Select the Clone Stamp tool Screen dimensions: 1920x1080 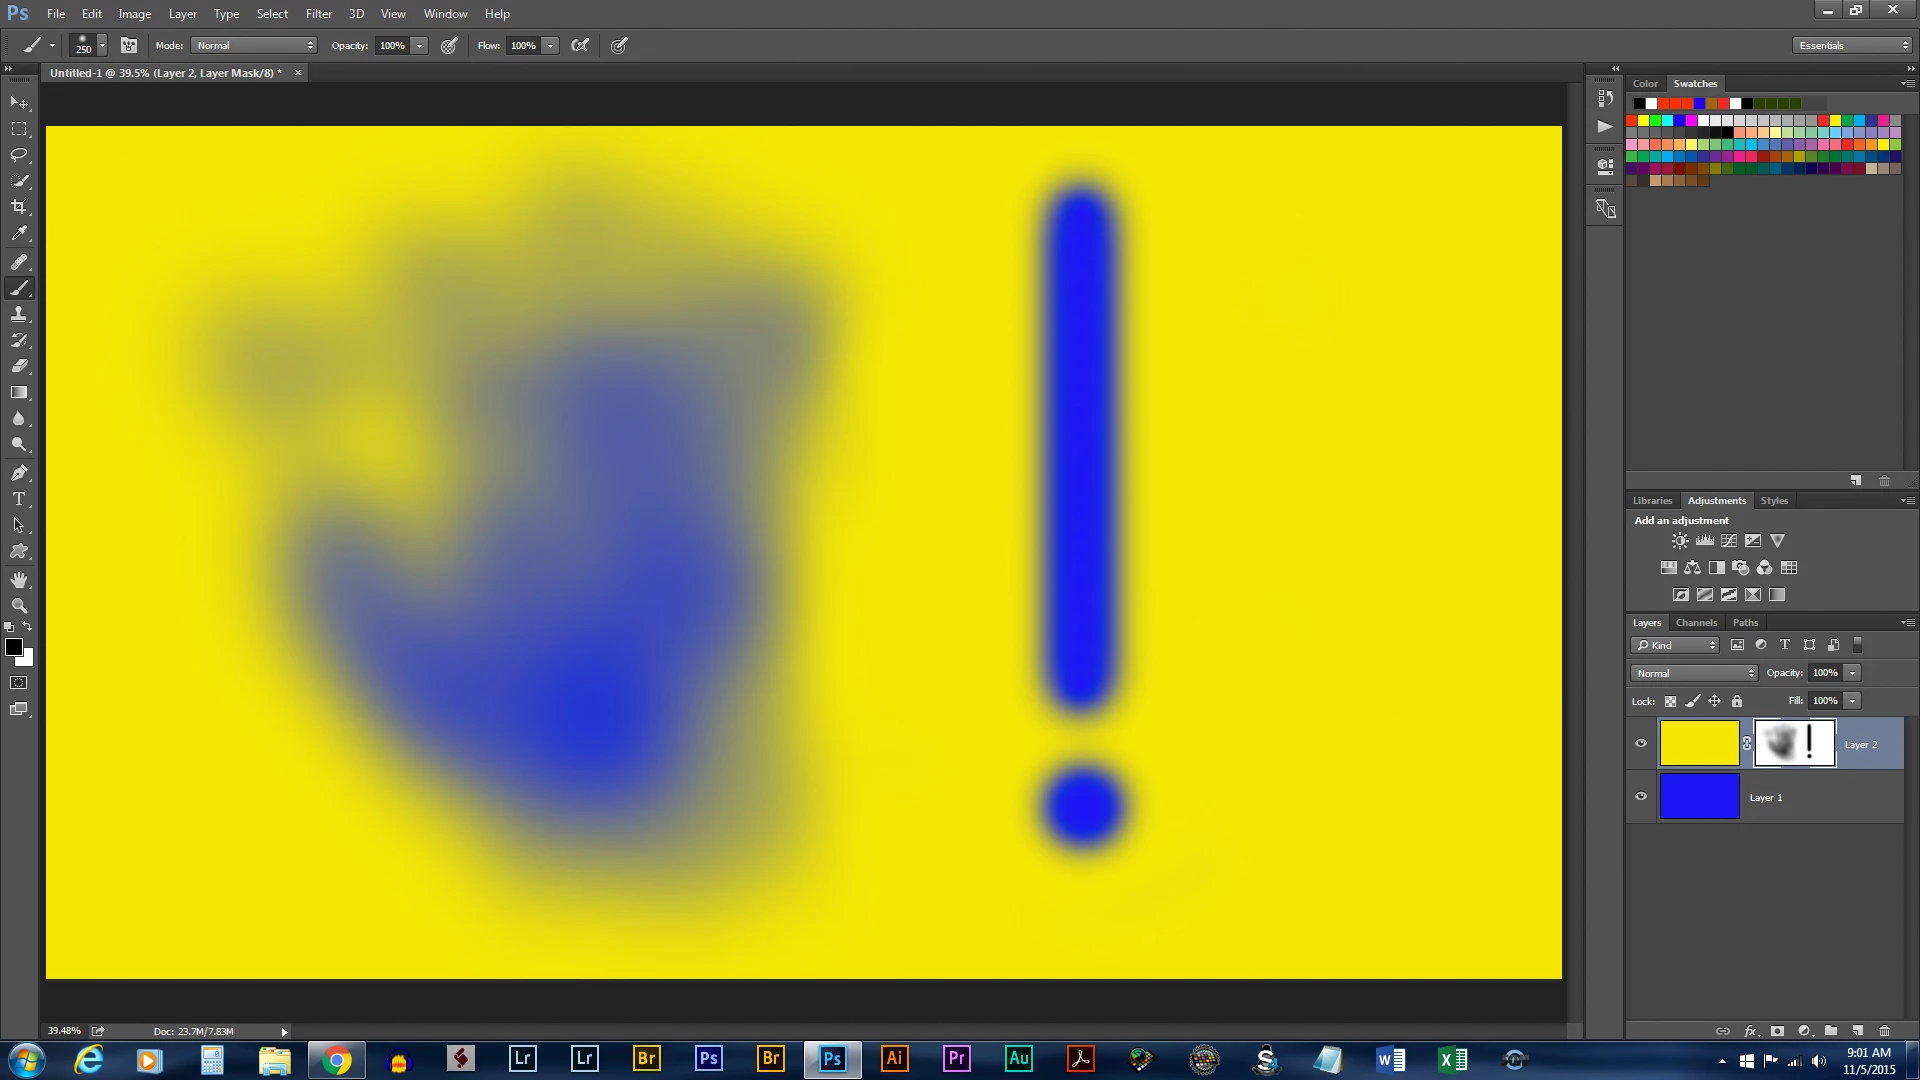(19, 314)
